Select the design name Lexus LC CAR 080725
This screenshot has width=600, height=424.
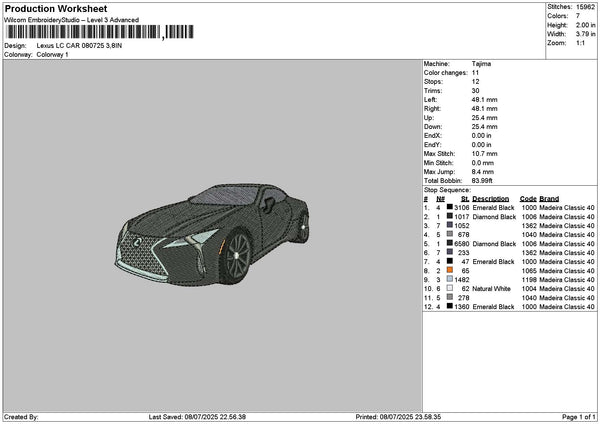(x=79, y=46)
